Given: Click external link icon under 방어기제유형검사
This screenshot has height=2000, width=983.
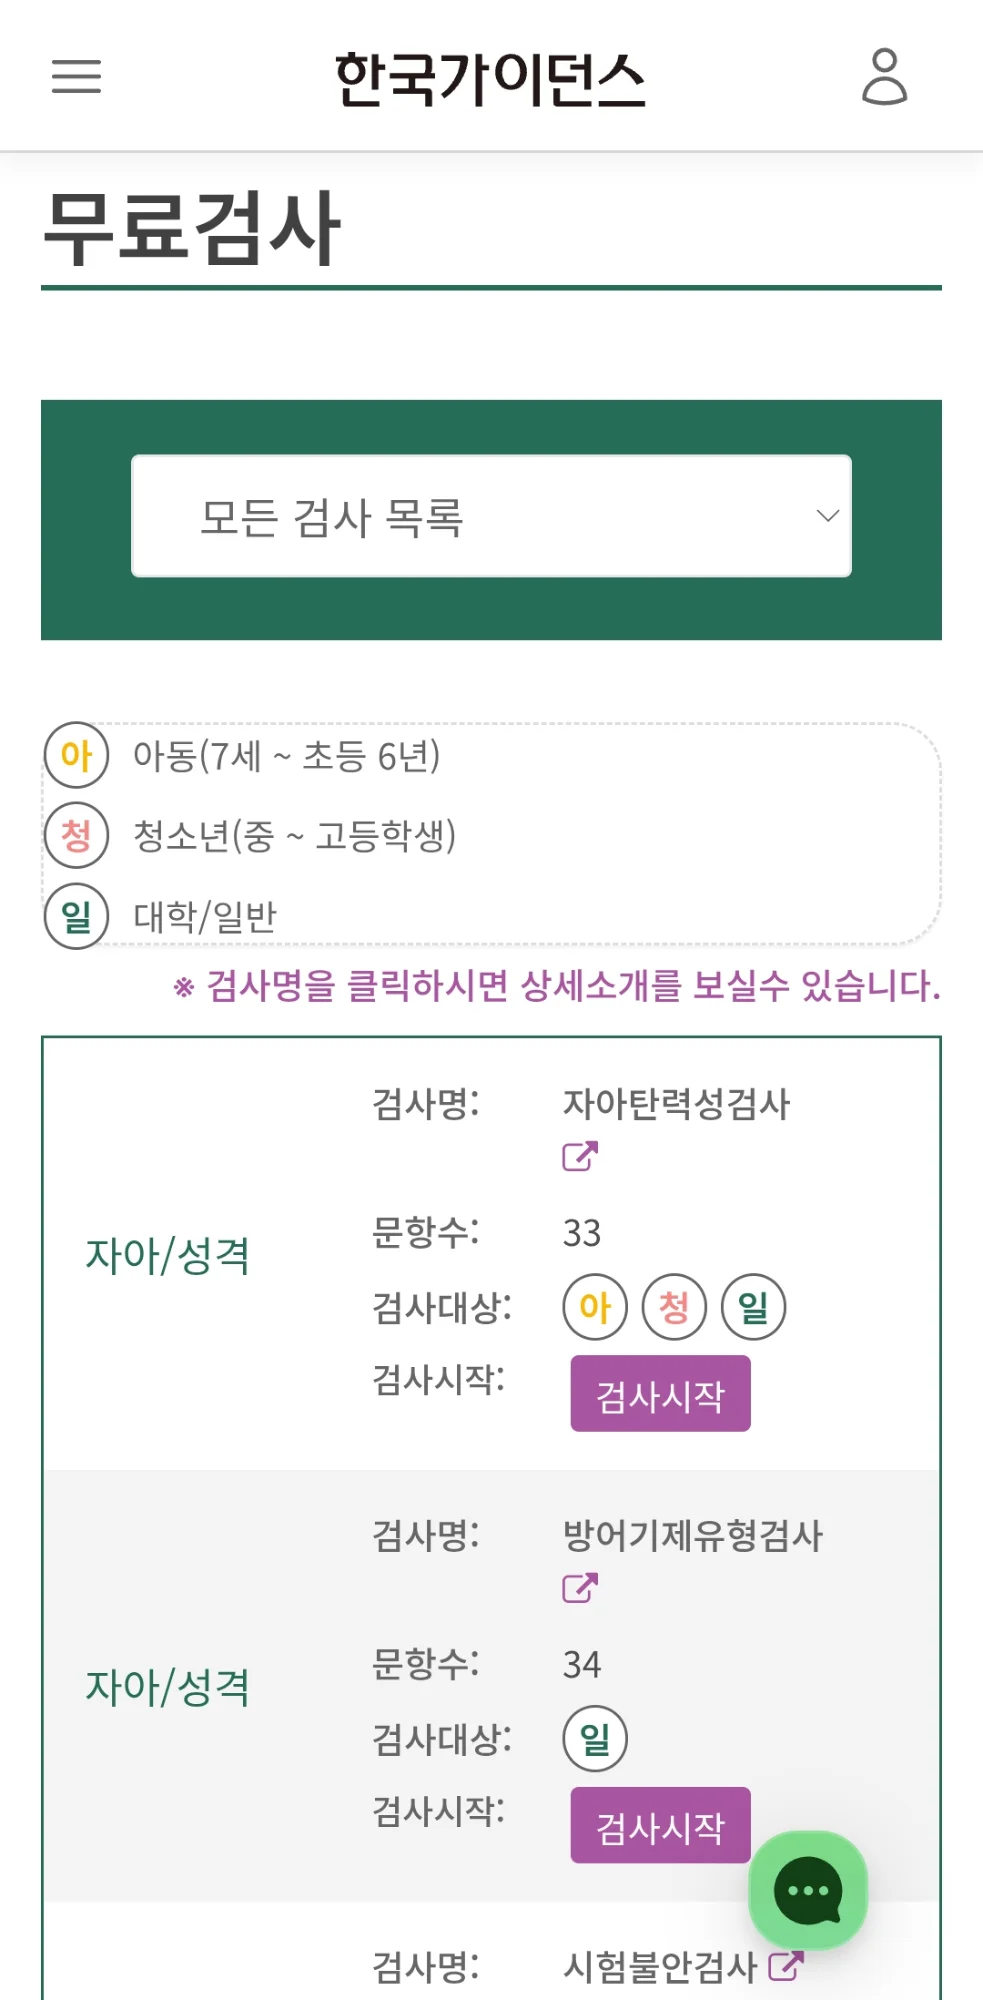Looking at the screenshot, I should click(580, 1587).
